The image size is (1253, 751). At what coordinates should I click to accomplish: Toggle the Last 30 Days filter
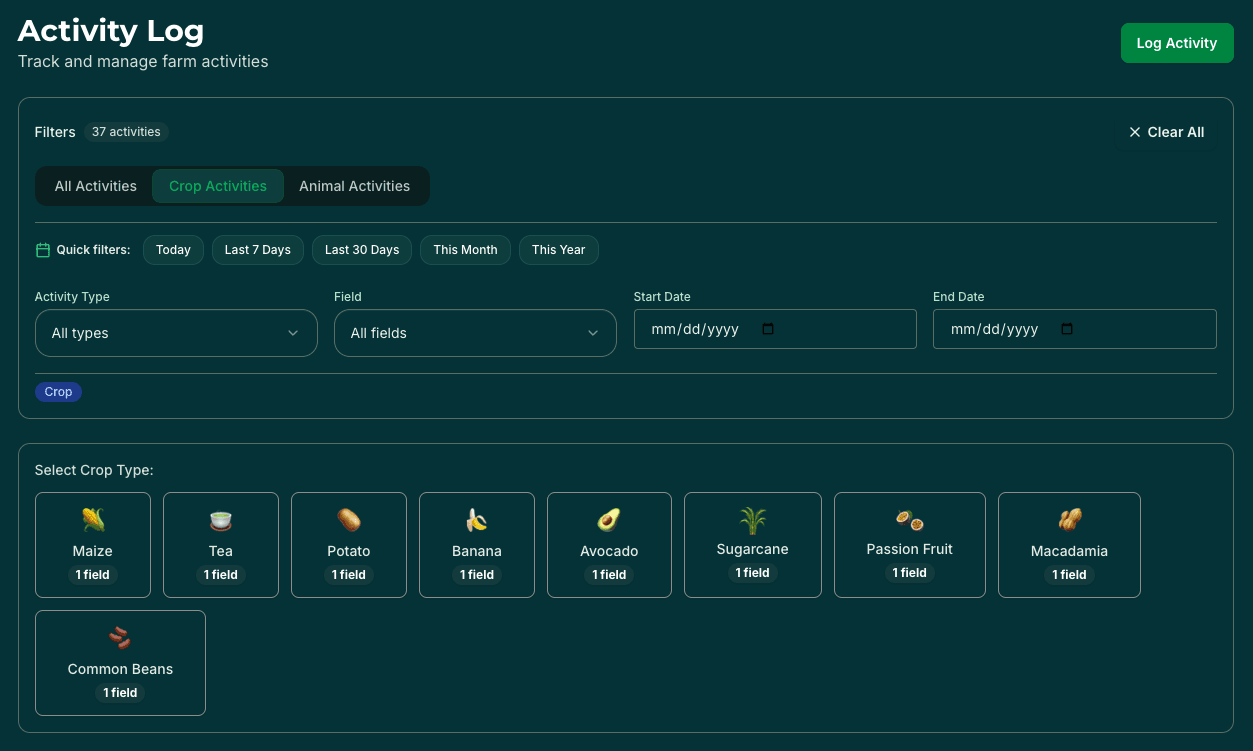click(361, 249)
